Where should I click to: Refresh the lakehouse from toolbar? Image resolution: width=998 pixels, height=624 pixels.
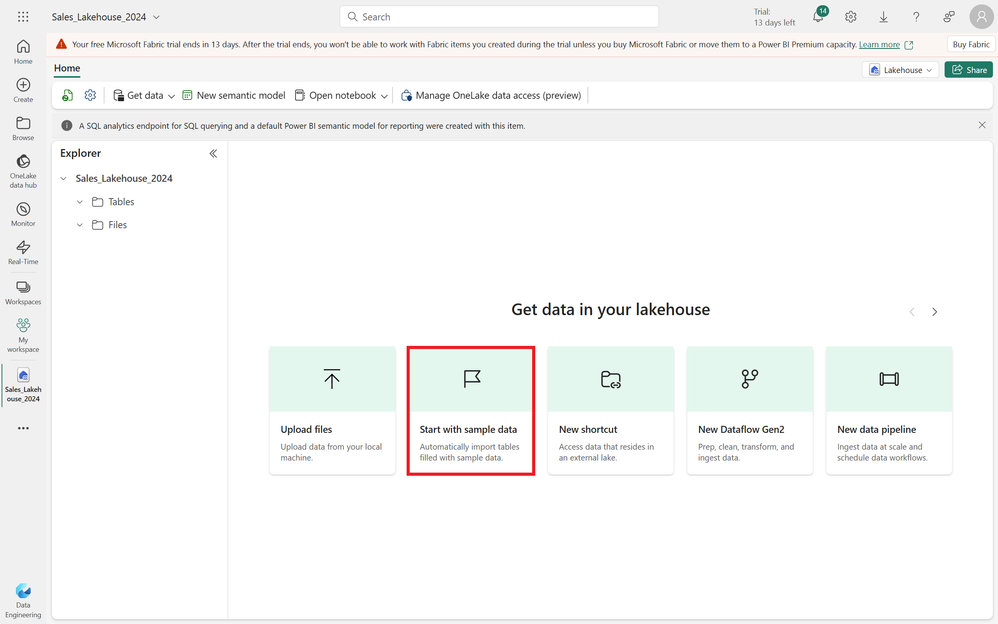[67, 96]
